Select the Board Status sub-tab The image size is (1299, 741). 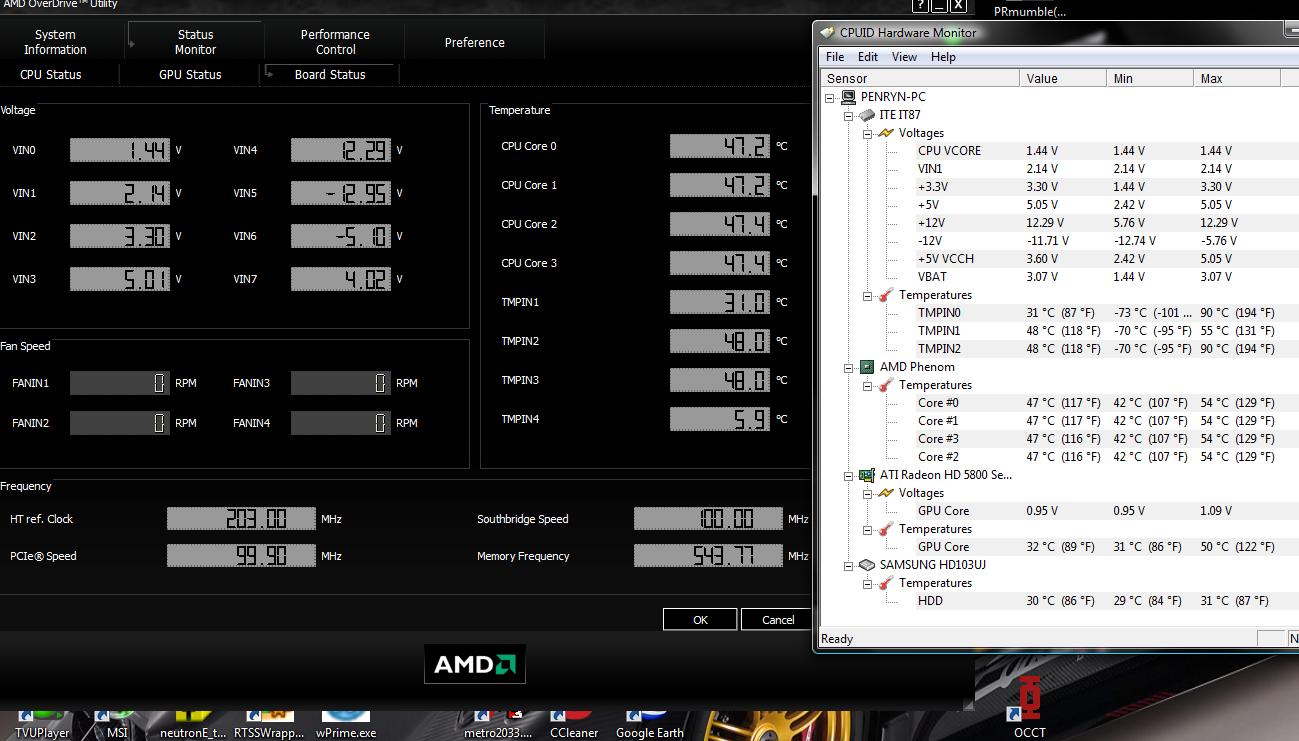tap(330, 74)
